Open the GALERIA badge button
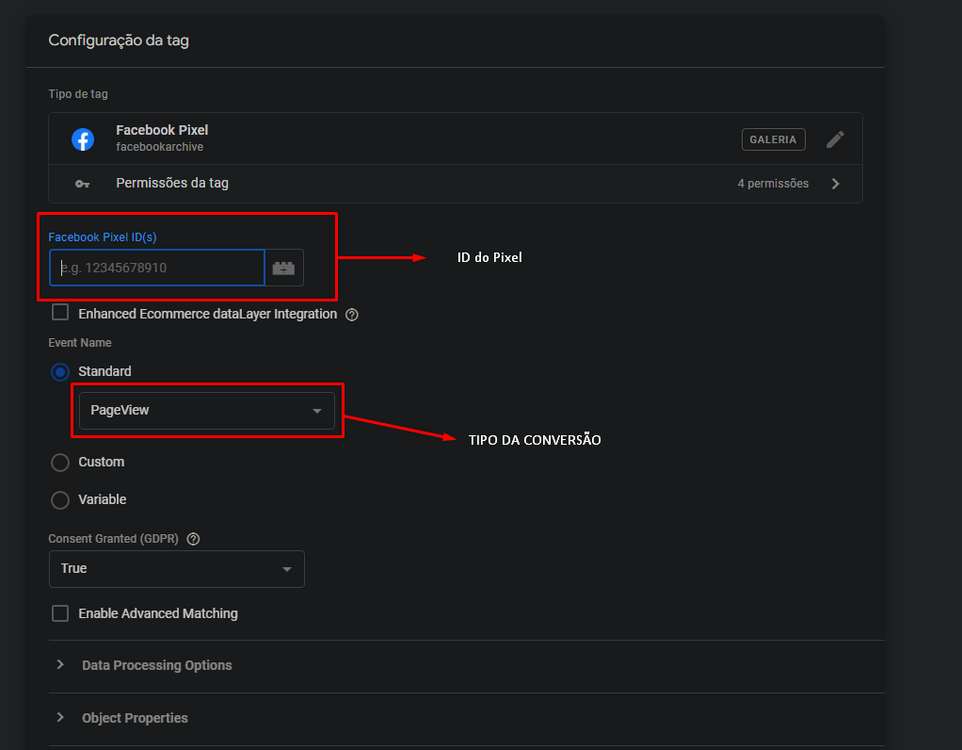962x750 pixels. tap(773, 139)
